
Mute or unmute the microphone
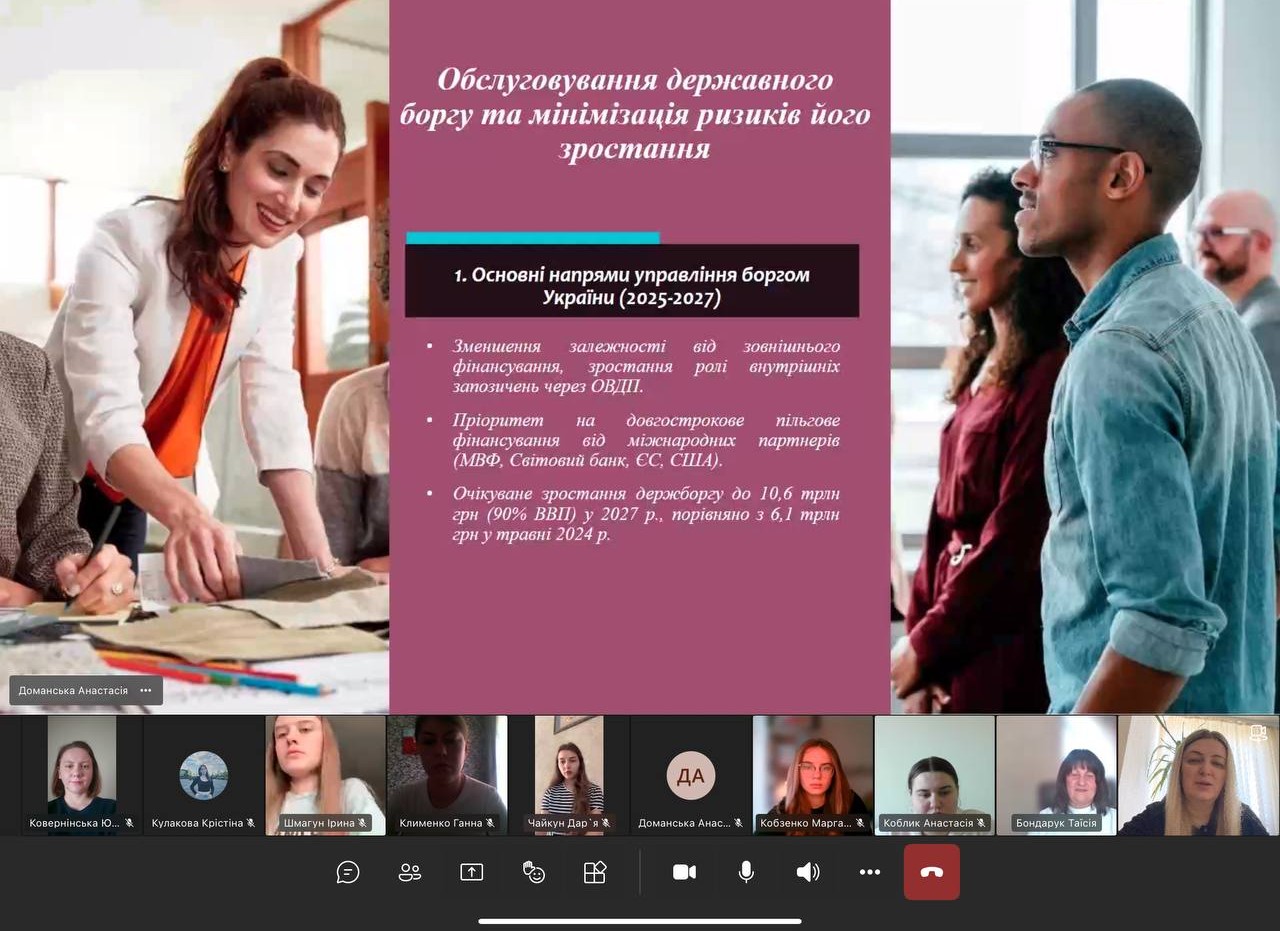[746, 872]
